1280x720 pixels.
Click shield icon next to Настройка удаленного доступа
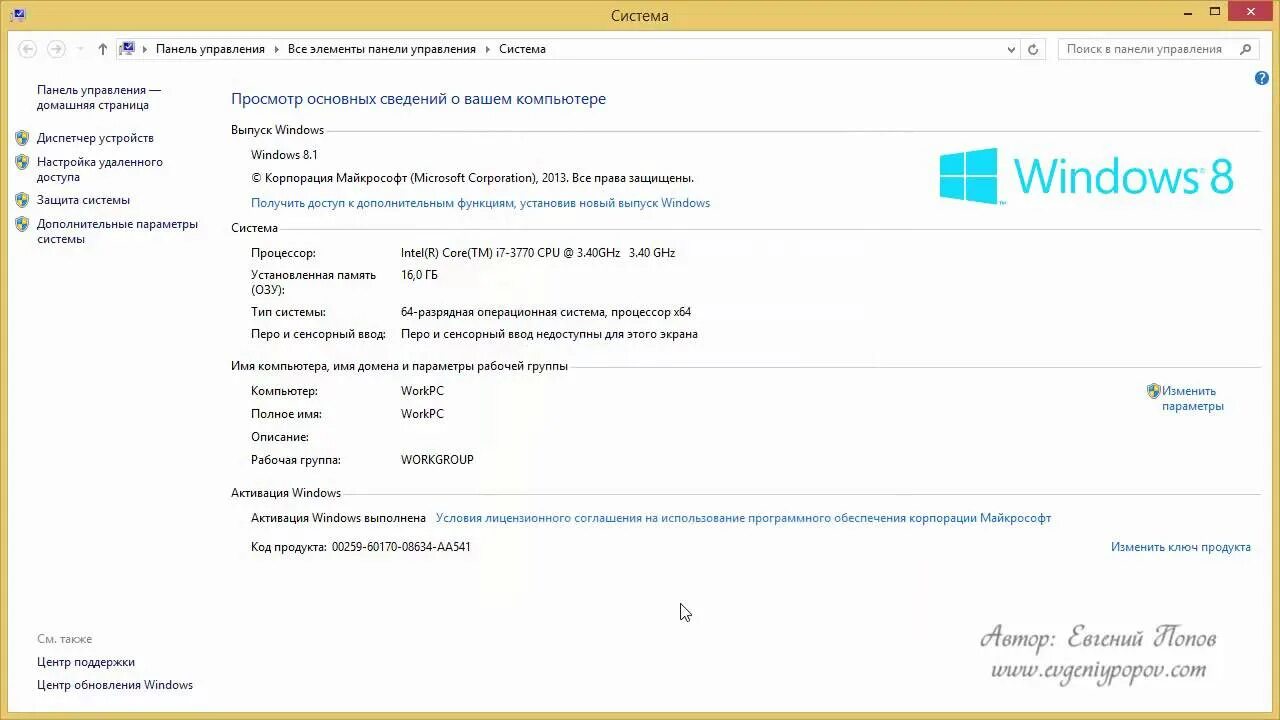click(x=22, y=162)
